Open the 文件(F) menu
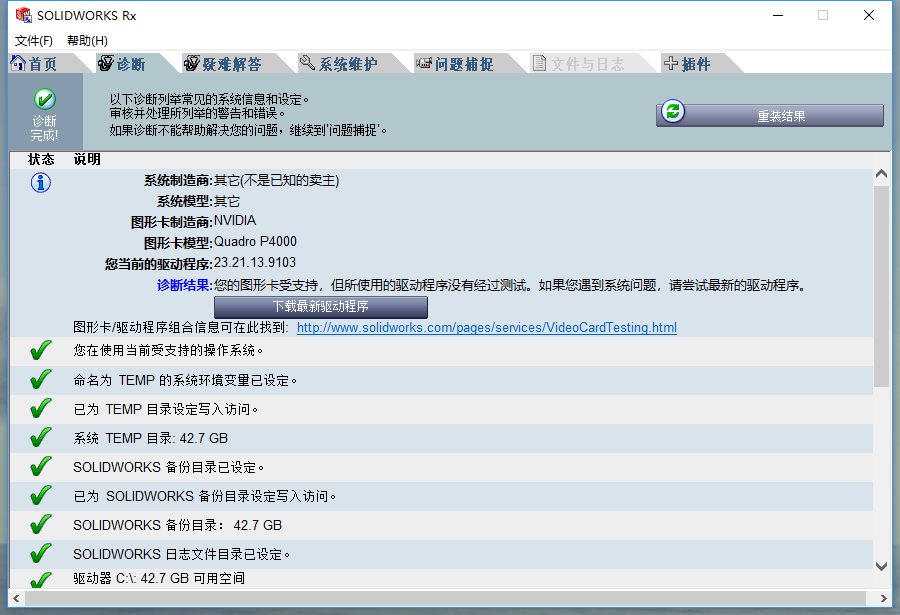900x615 pixels. point(33,41)
